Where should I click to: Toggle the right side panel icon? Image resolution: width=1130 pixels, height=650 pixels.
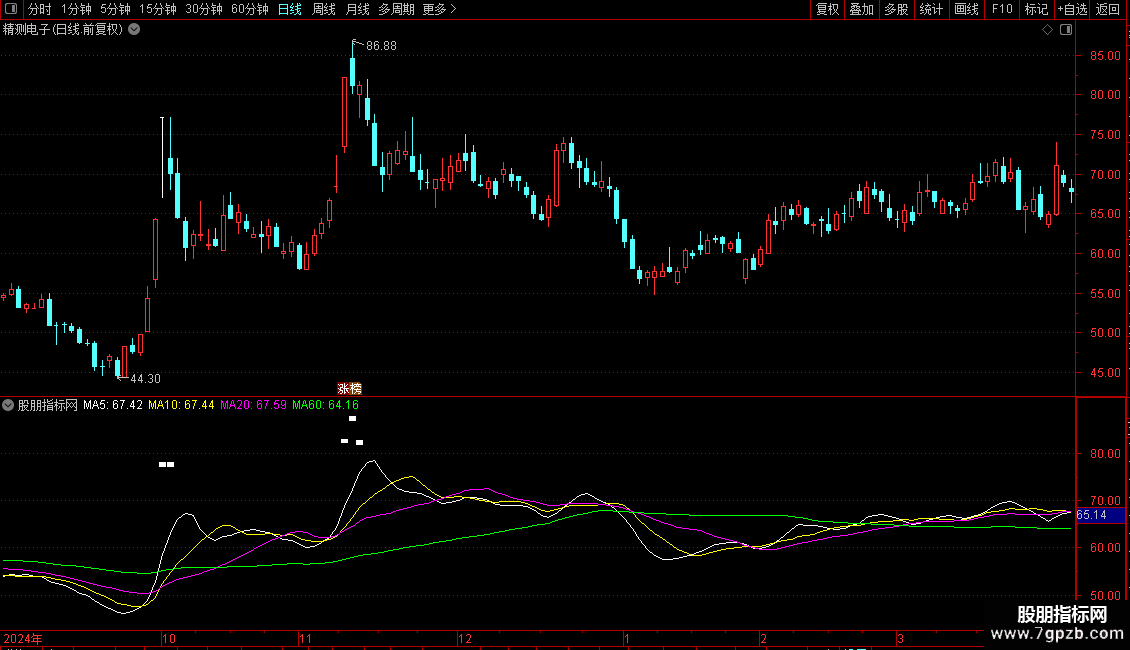(x=1066, y=30)
